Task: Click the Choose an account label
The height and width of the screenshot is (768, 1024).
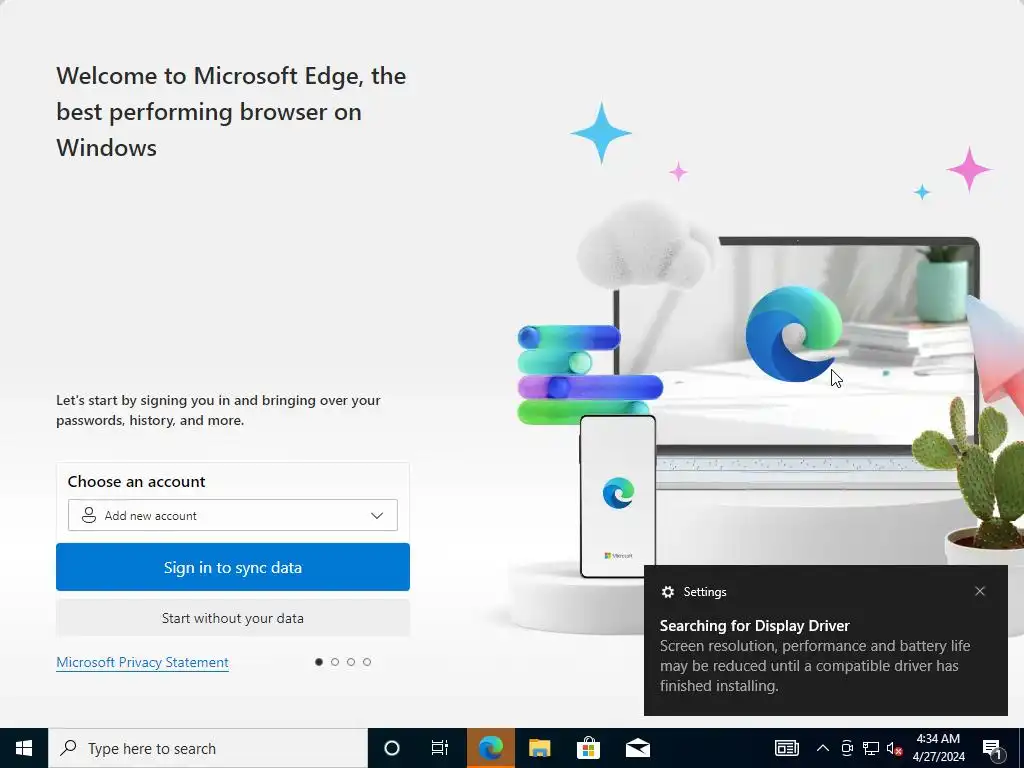Action: [x=136, y=481]
